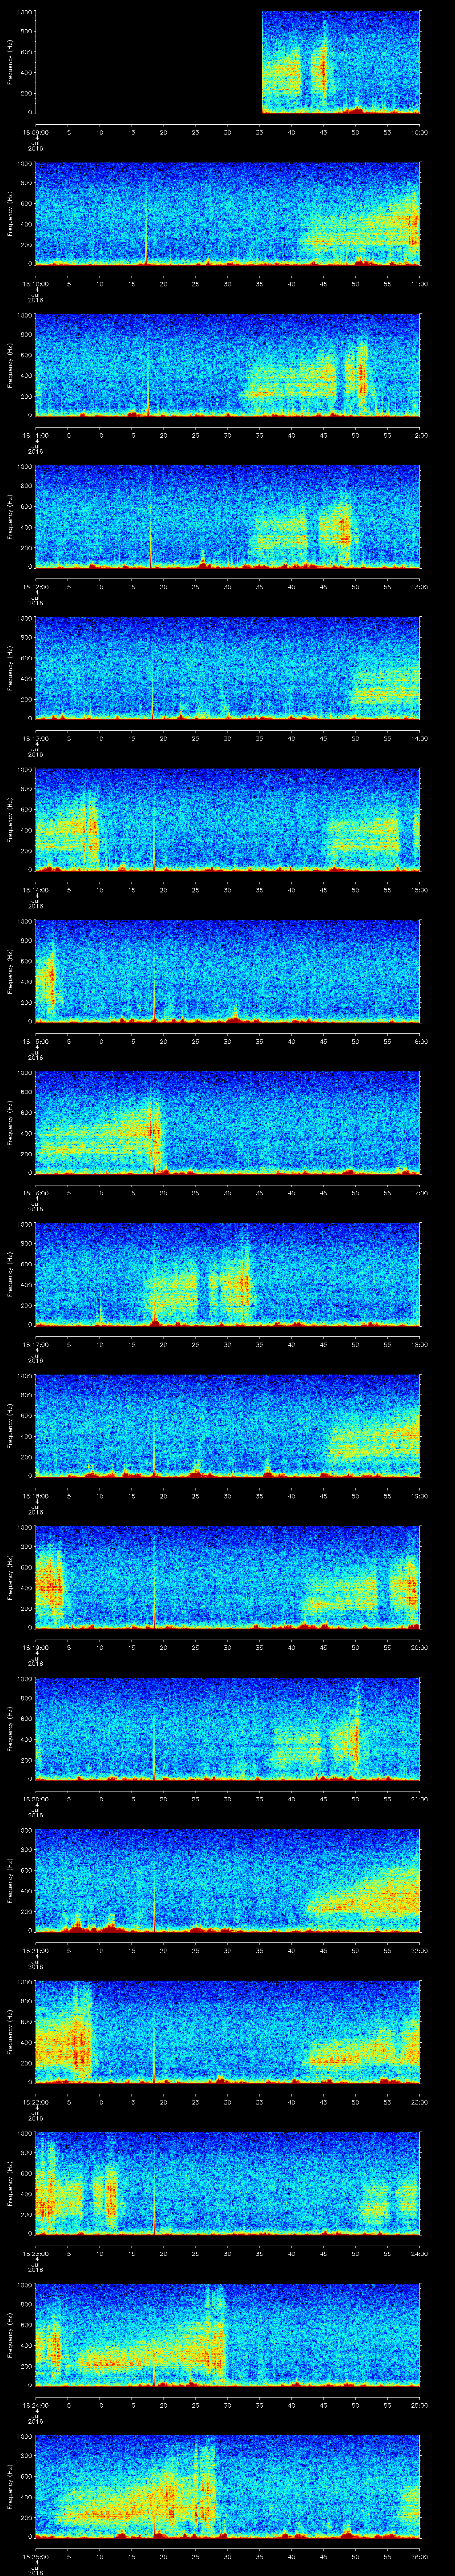Click the 21:00 axis end label
Image resolution: width=455 pixels, height=2576 pixels.
coord(419,1799)
